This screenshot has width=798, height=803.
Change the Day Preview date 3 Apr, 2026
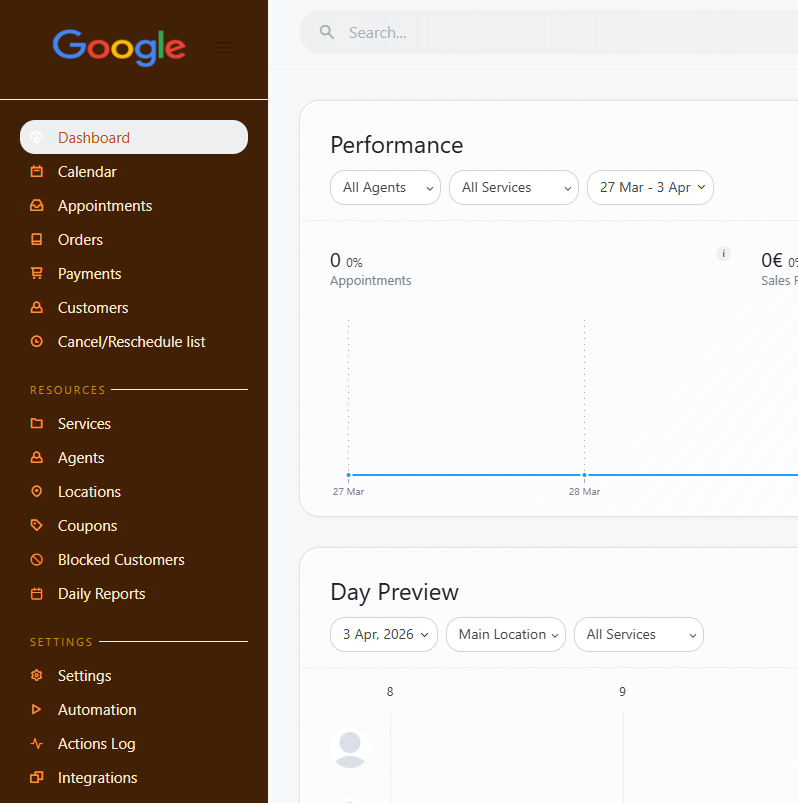pyautogui.click(x=383, y=634)
